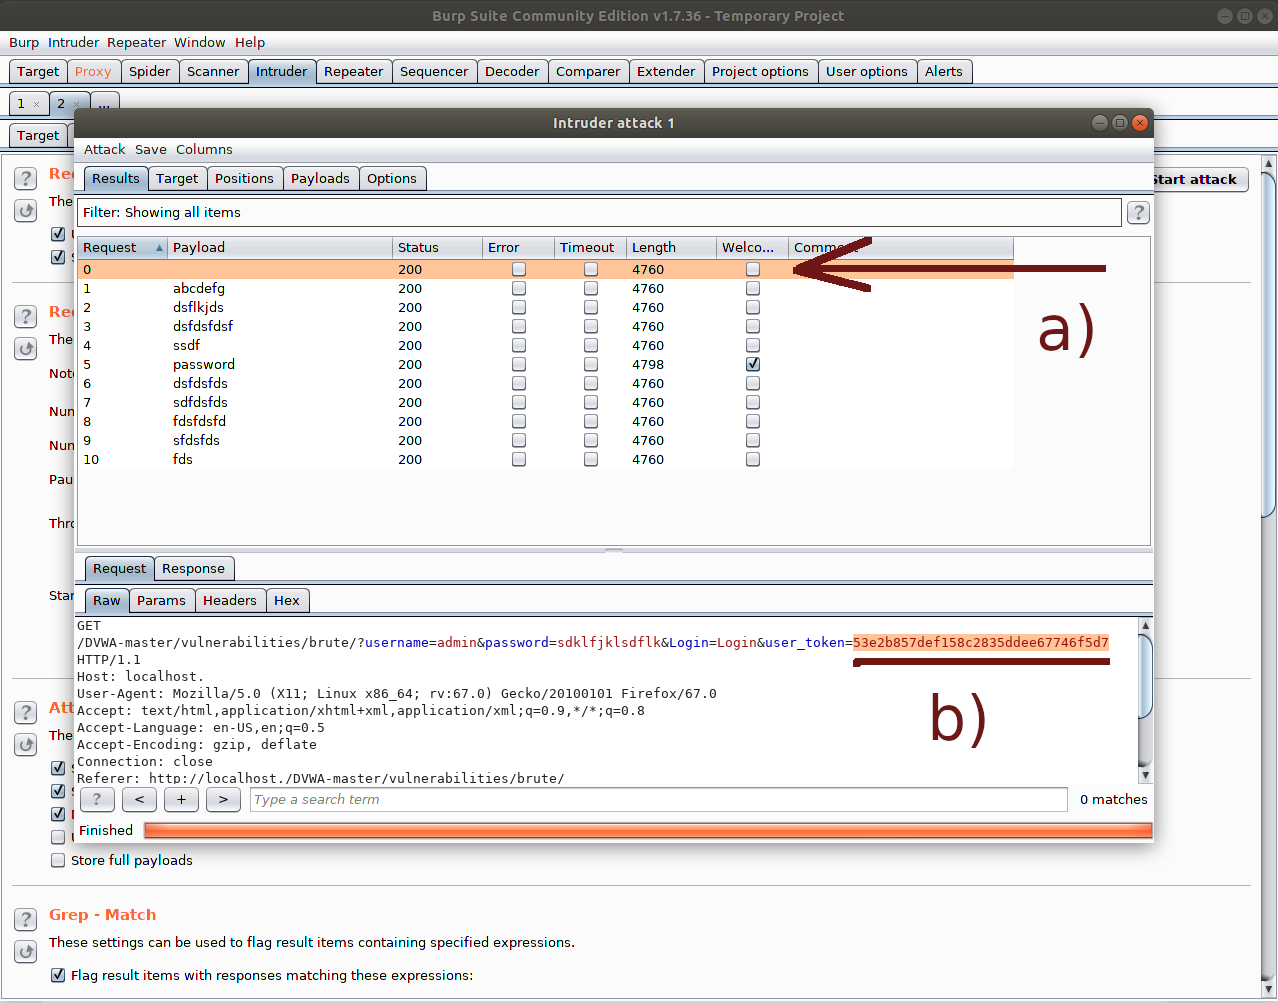1278x1003 pixels.
Task: Open the Project options tab
Action: (760, 71)
